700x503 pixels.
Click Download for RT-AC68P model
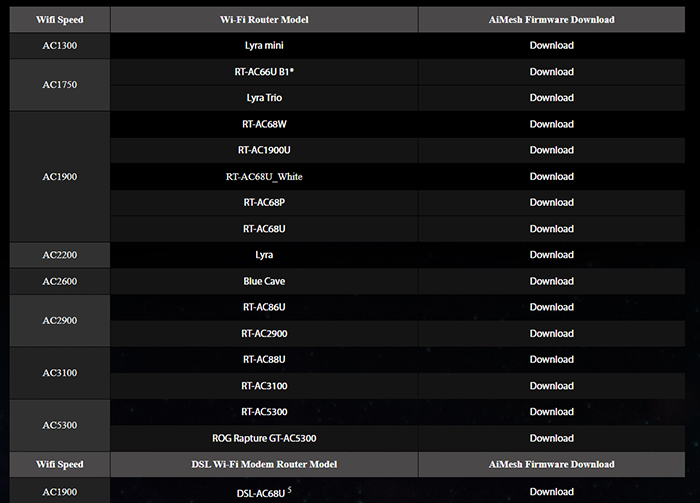(x=551, y=203)
